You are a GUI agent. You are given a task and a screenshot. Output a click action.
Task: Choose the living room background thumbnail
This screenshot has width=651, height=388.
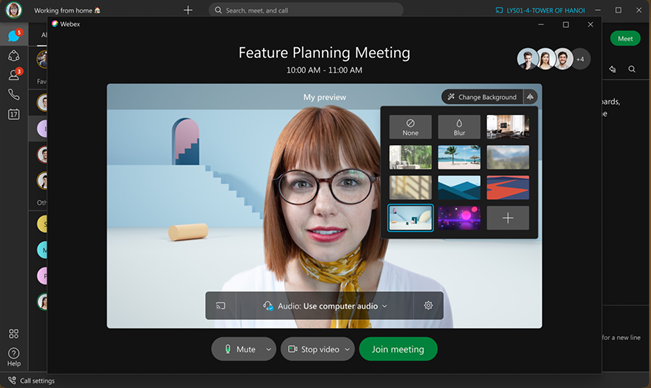click(x=508, y=127)
